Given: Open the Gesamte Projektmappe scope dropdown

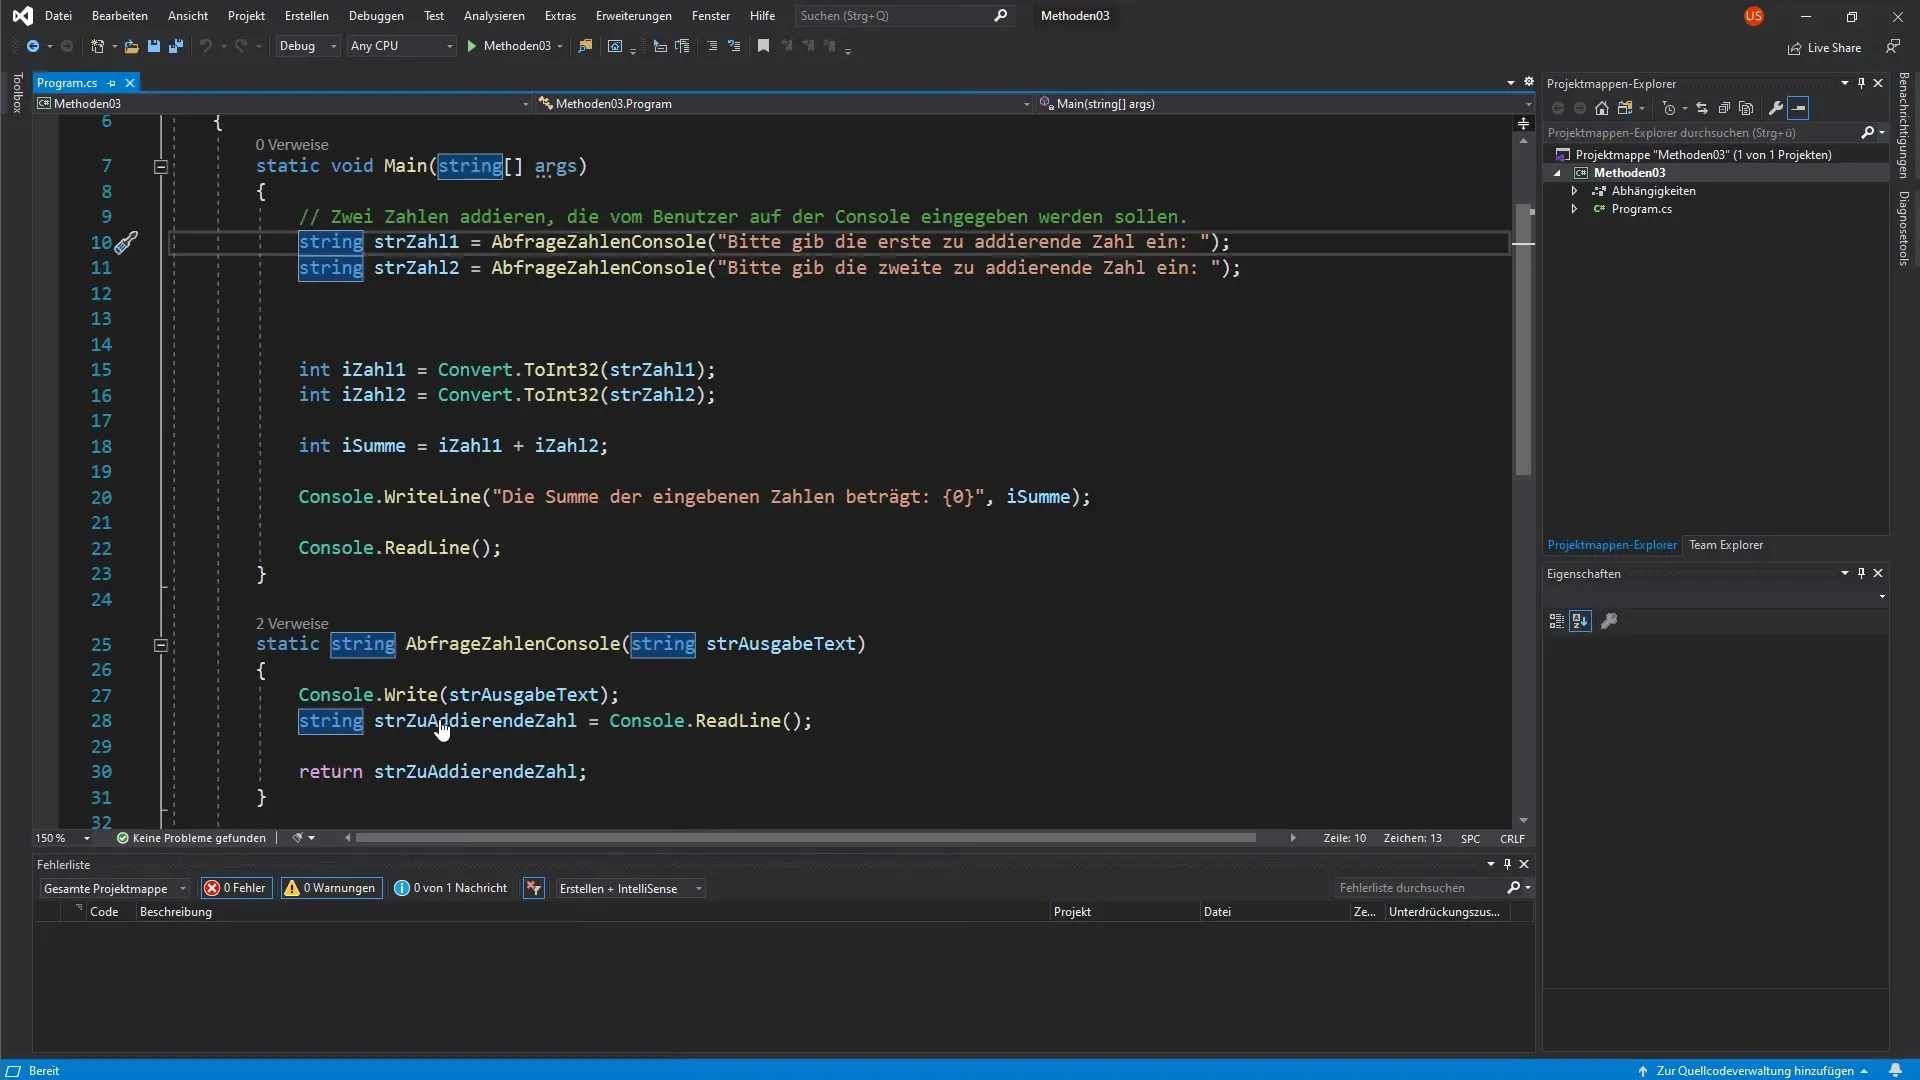Looking at the screenshot, I should 114,888.
